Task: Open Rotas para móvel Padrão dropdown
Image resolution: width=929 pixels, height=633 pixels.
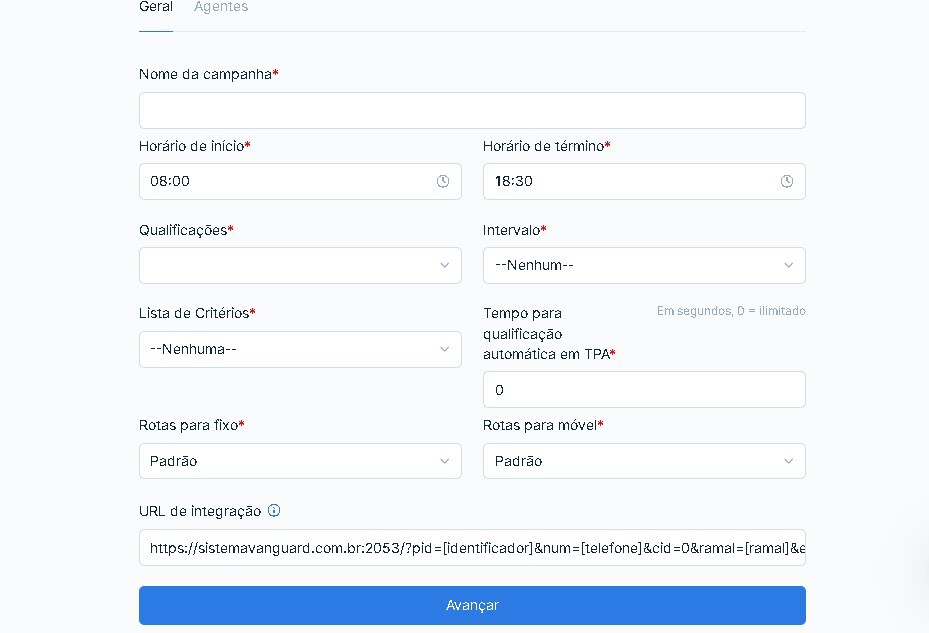Action: pos(644,461)
